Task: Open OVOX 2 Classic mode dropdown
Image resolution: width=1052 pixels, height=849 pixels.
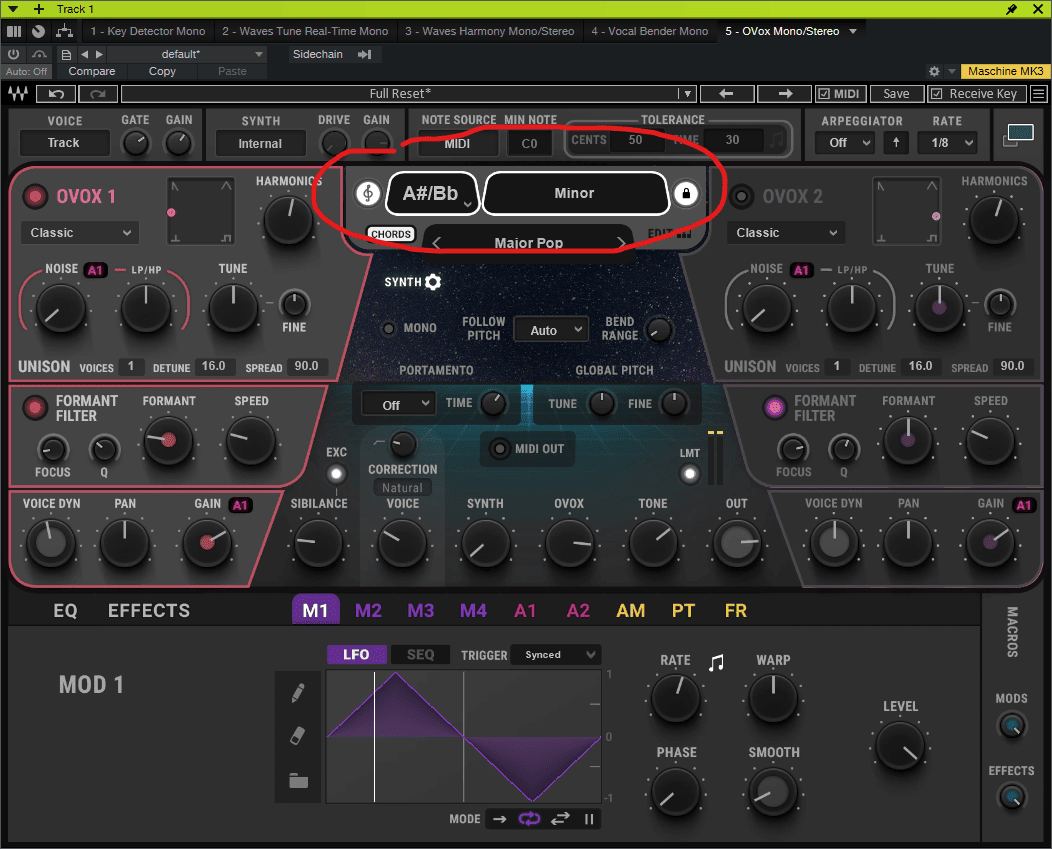Action: (786, 233)
